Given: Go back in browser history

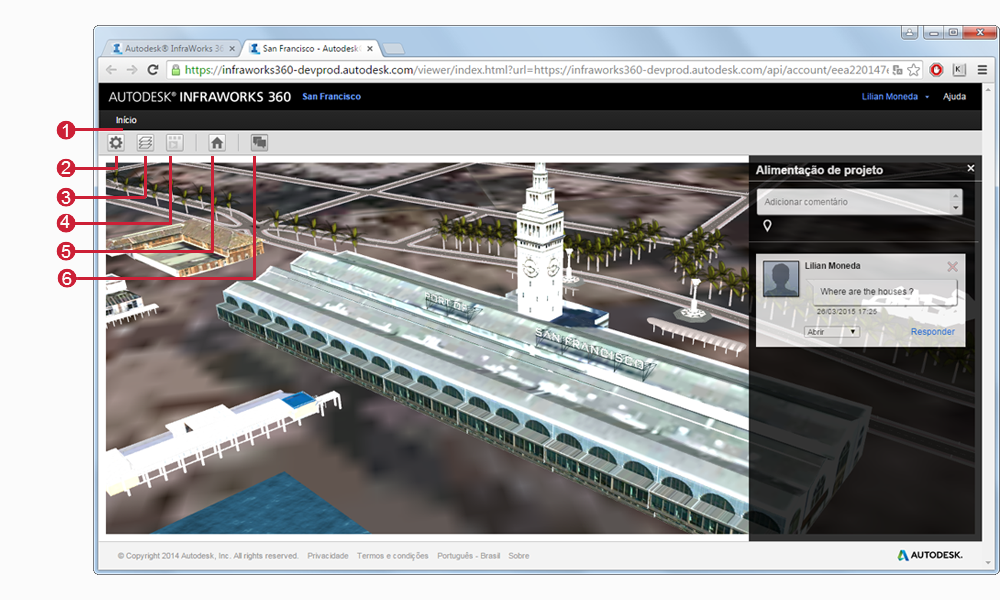Looking at the screenshot, I should pos(112,70).
